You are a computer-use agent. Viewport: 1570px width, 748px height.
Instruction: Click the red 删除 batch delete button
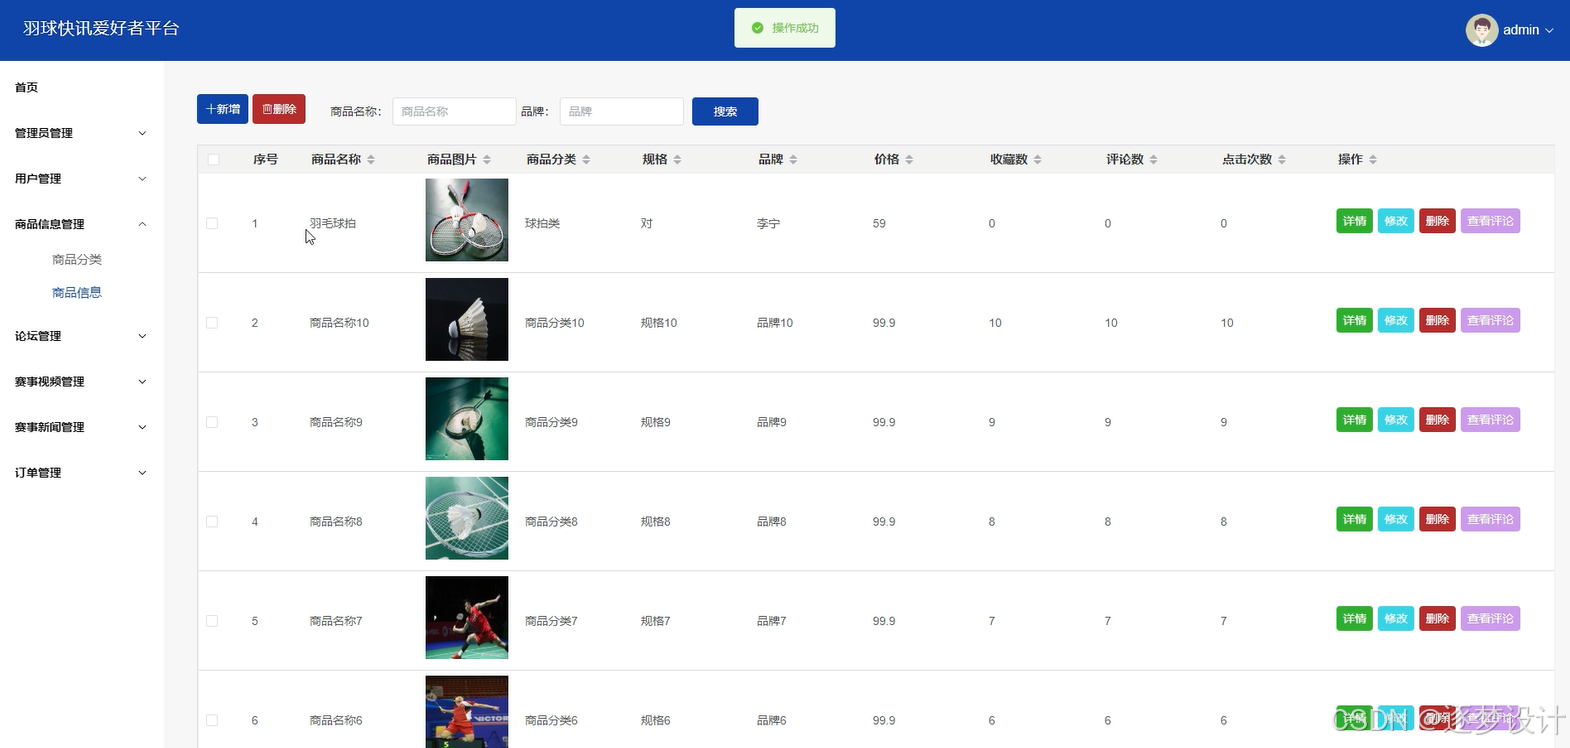tap(279, 109)
